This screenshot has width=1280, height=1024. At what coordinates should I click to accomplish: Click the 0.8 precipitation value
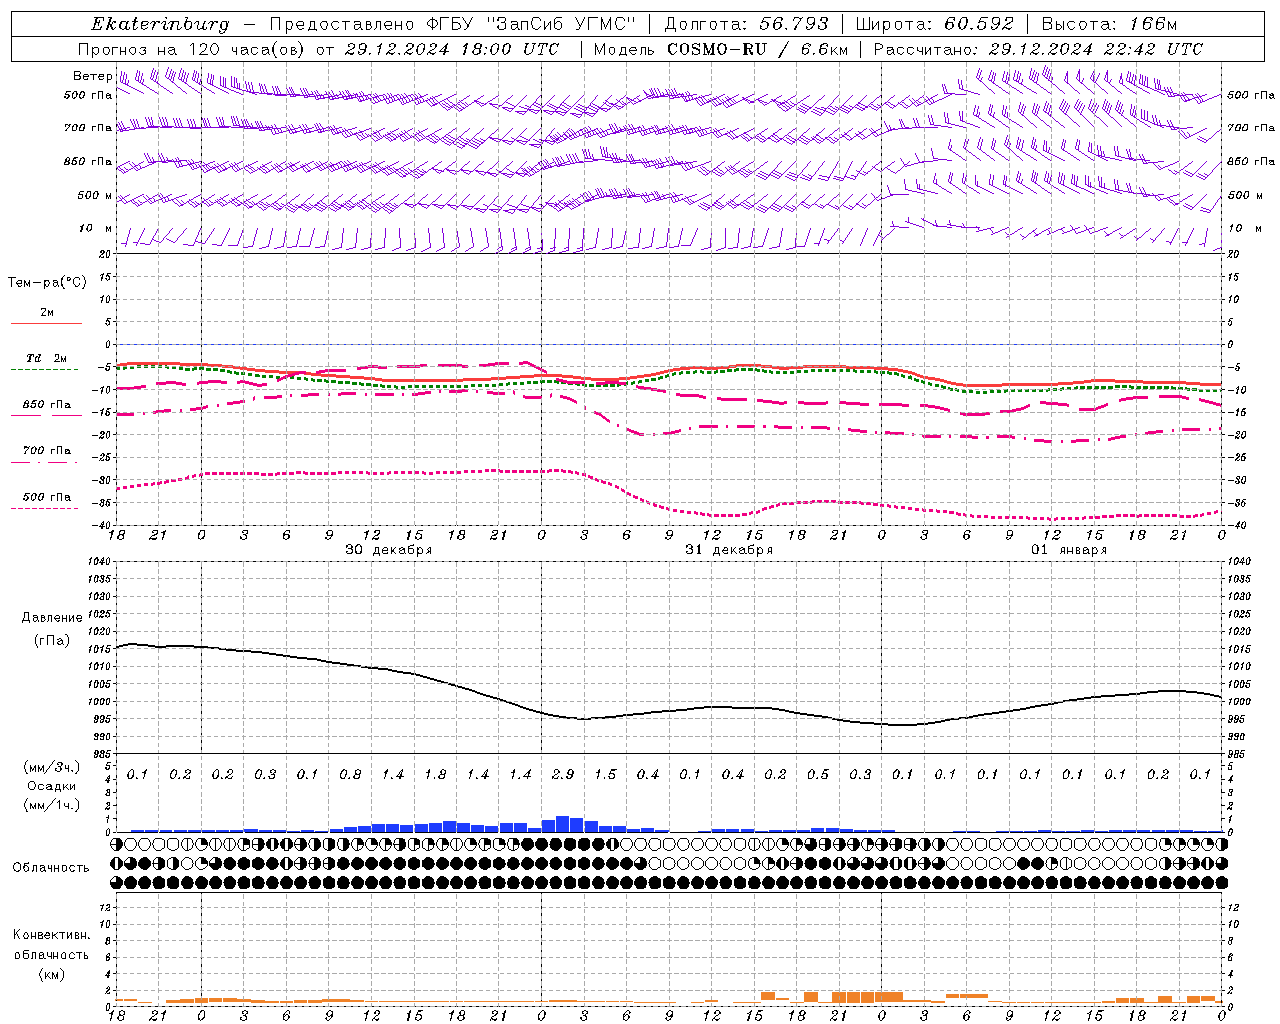pyautogui.click(x=350, y=775)
